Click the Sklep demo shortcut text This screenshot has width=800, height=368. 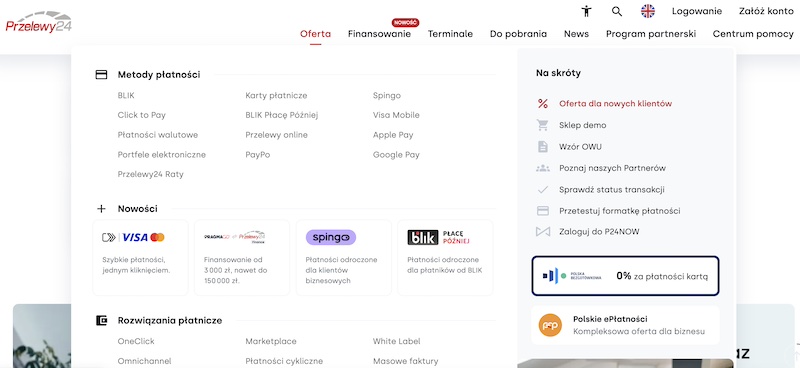(x=582, y=125)
